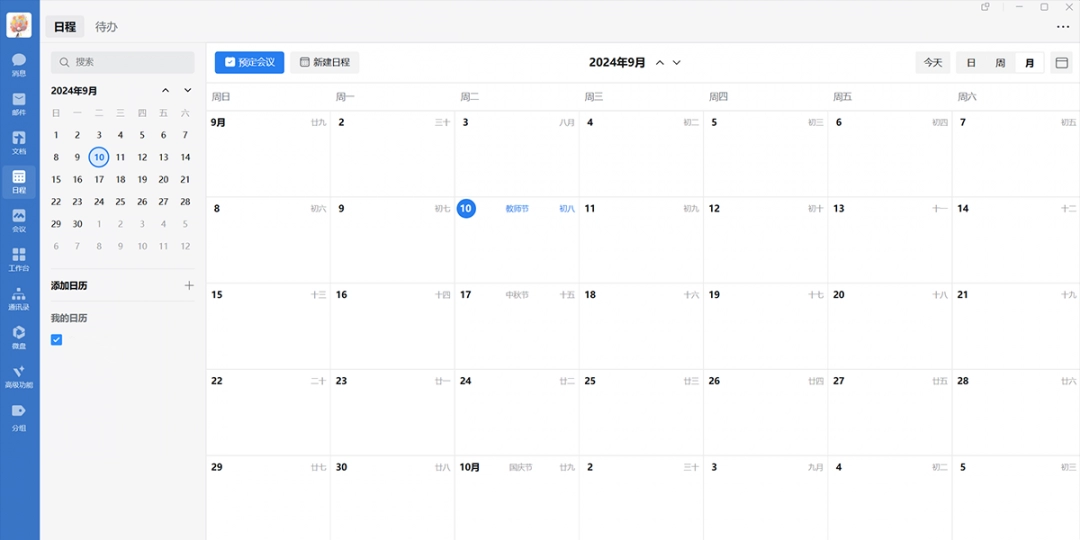The height and width of the screenshot is (540, 1080).
Task: Click the 预定会议 button
Action: pyautogui.click(x=250, y=62)
